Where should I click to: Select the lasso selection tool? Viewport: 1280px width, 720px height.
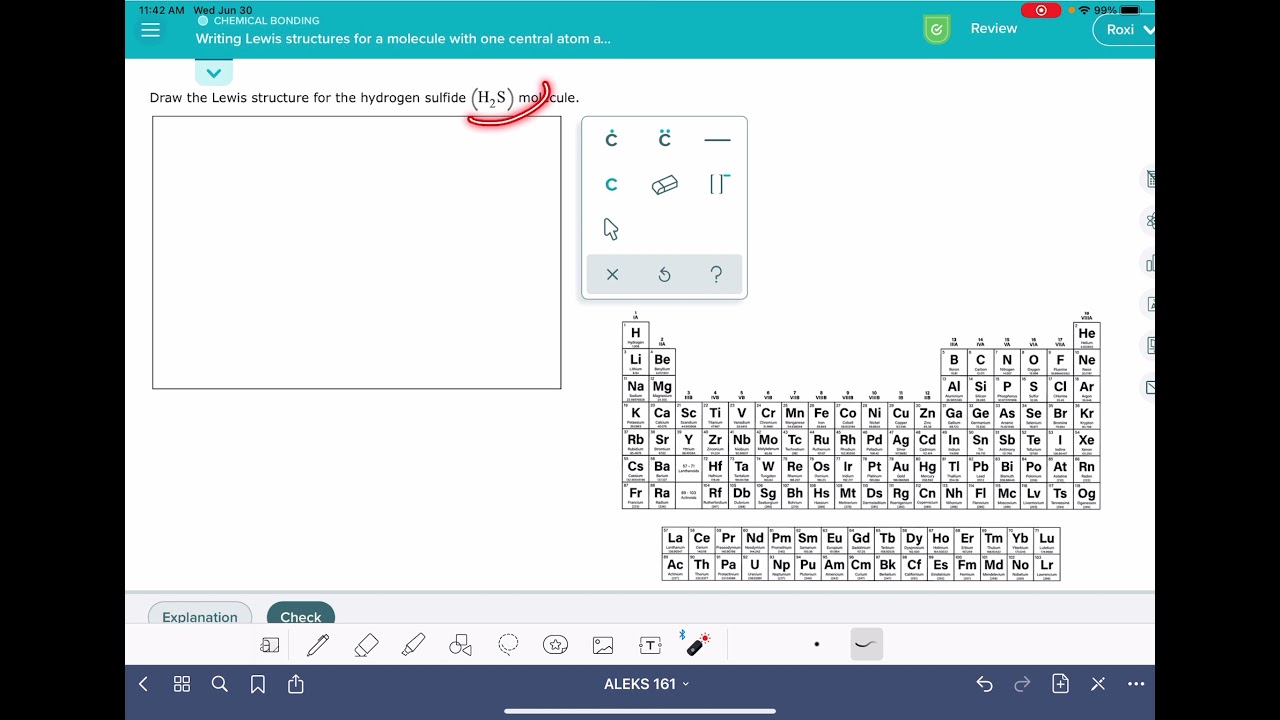click(x=508, y=645)
